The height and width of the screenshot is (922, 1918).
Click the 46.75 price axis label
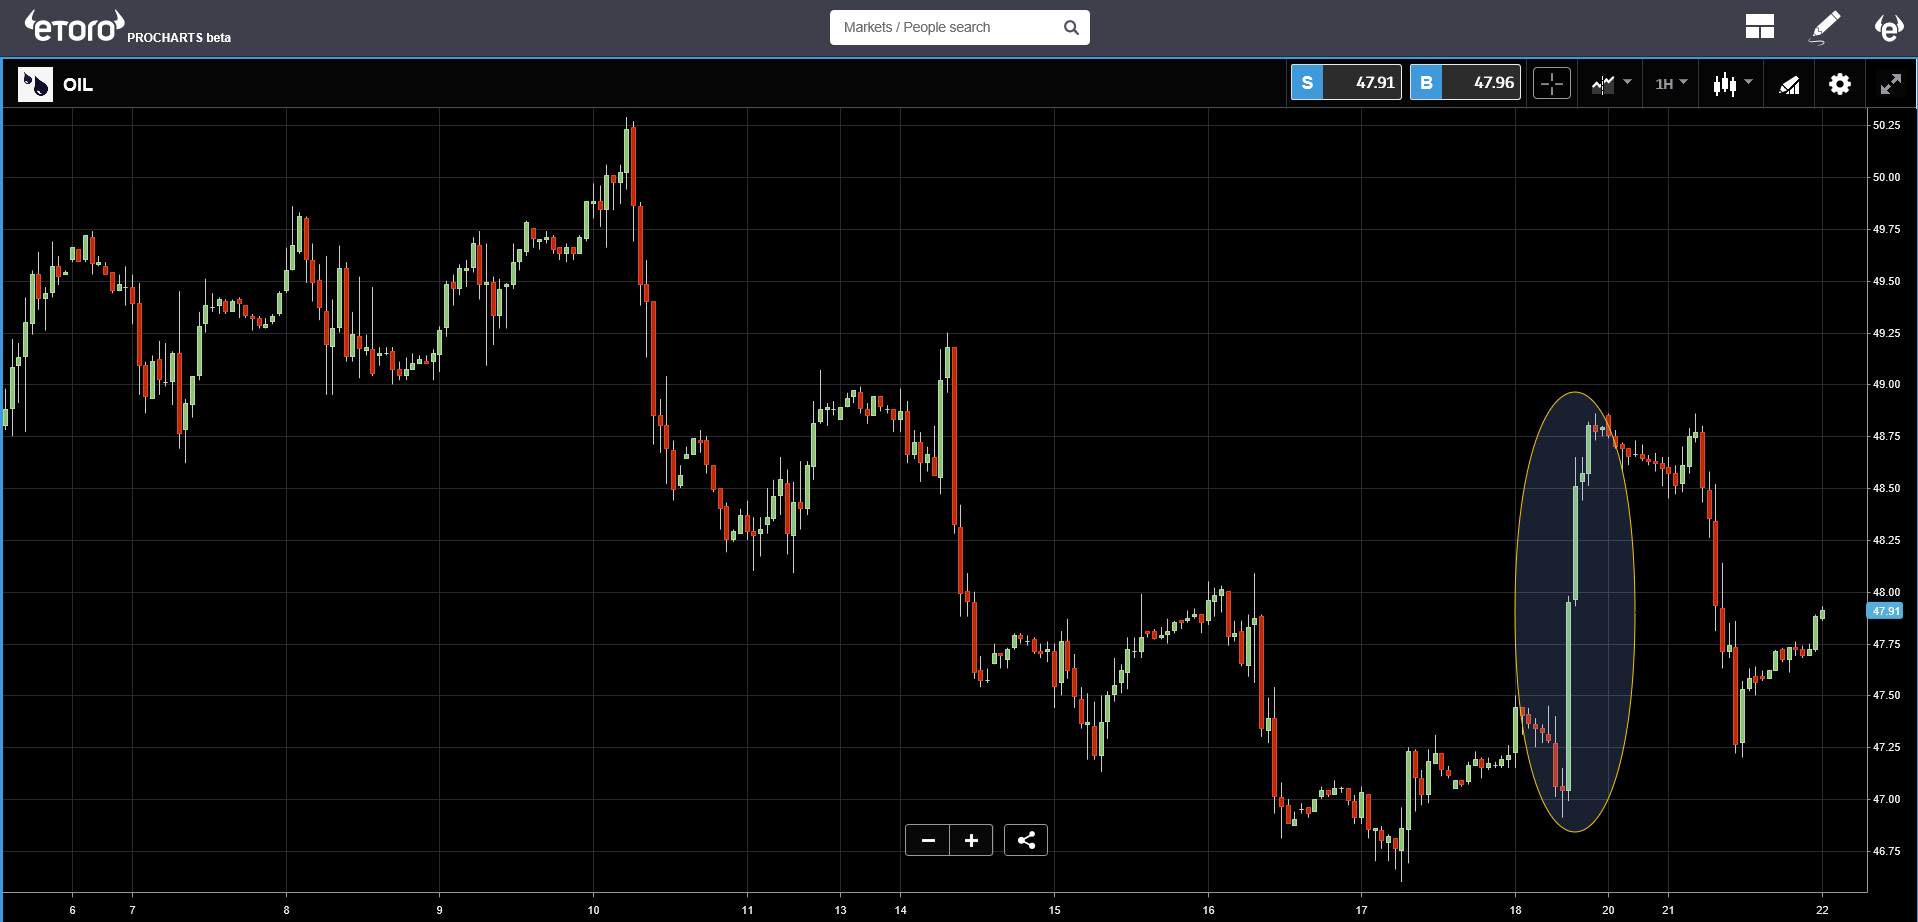pos(1886,851)
